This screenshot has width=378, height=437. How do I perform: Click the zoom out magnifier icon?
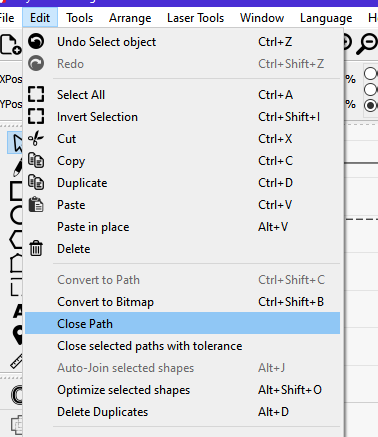(x=366, y=44)
